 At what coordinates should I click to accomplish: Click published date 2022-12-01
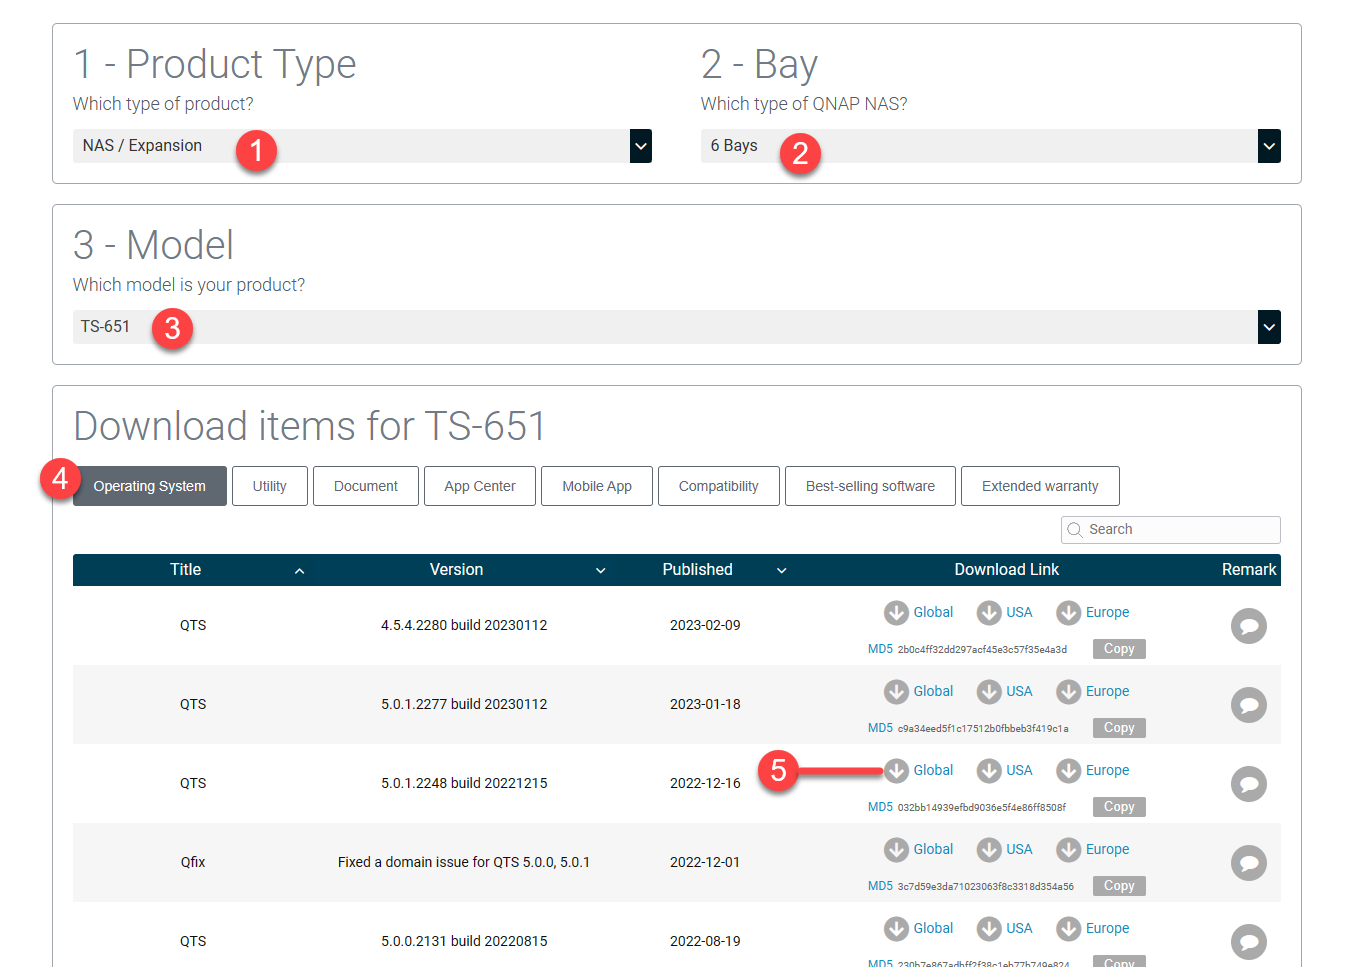pos(705,862)
